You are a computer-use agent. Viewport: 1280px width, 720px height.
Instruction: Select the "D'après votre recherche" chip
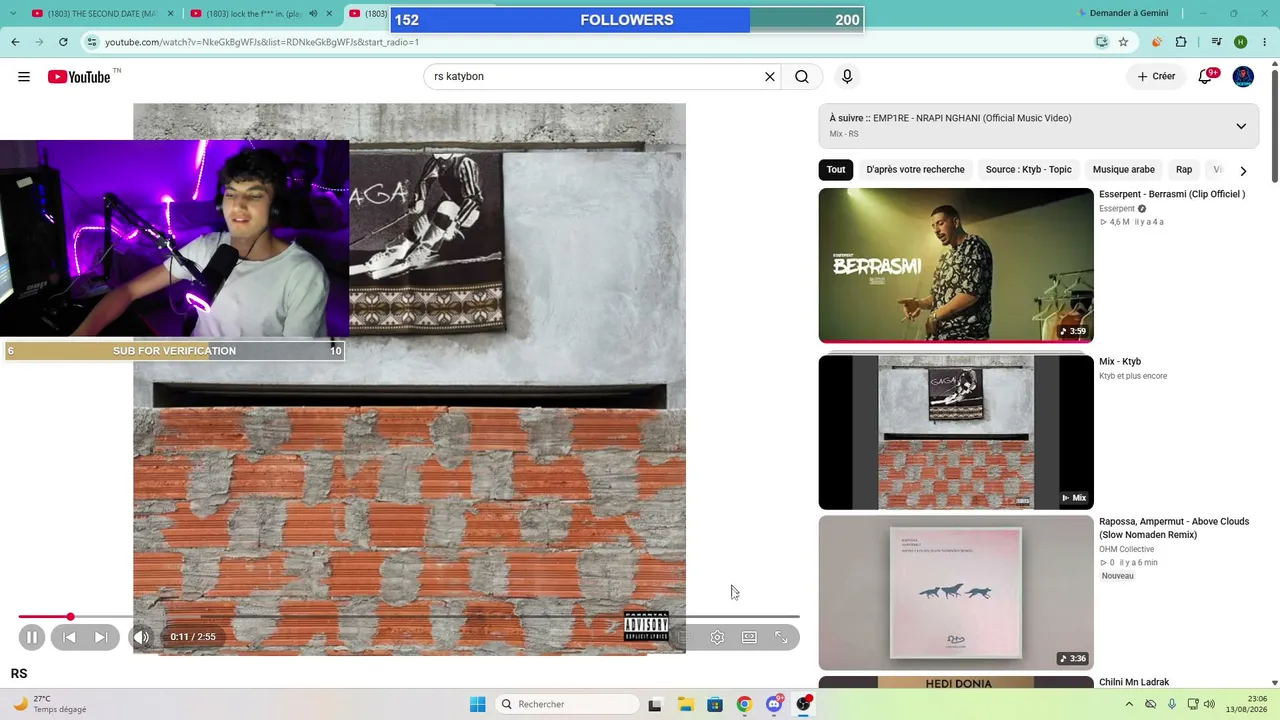pos(915,170)
